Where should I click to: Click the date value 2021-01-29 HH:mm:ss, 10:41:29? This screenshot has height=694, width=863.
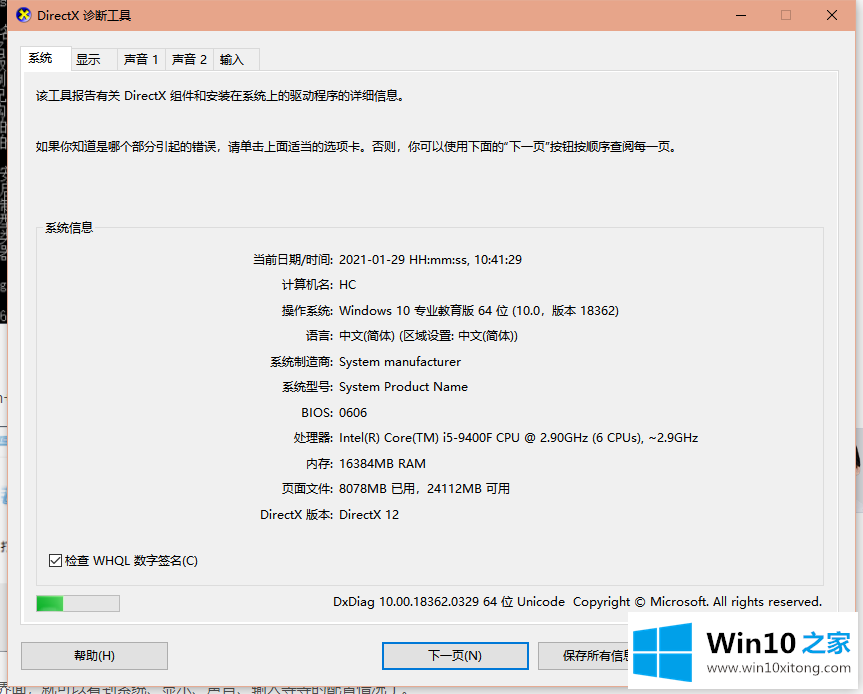point(430,260)
